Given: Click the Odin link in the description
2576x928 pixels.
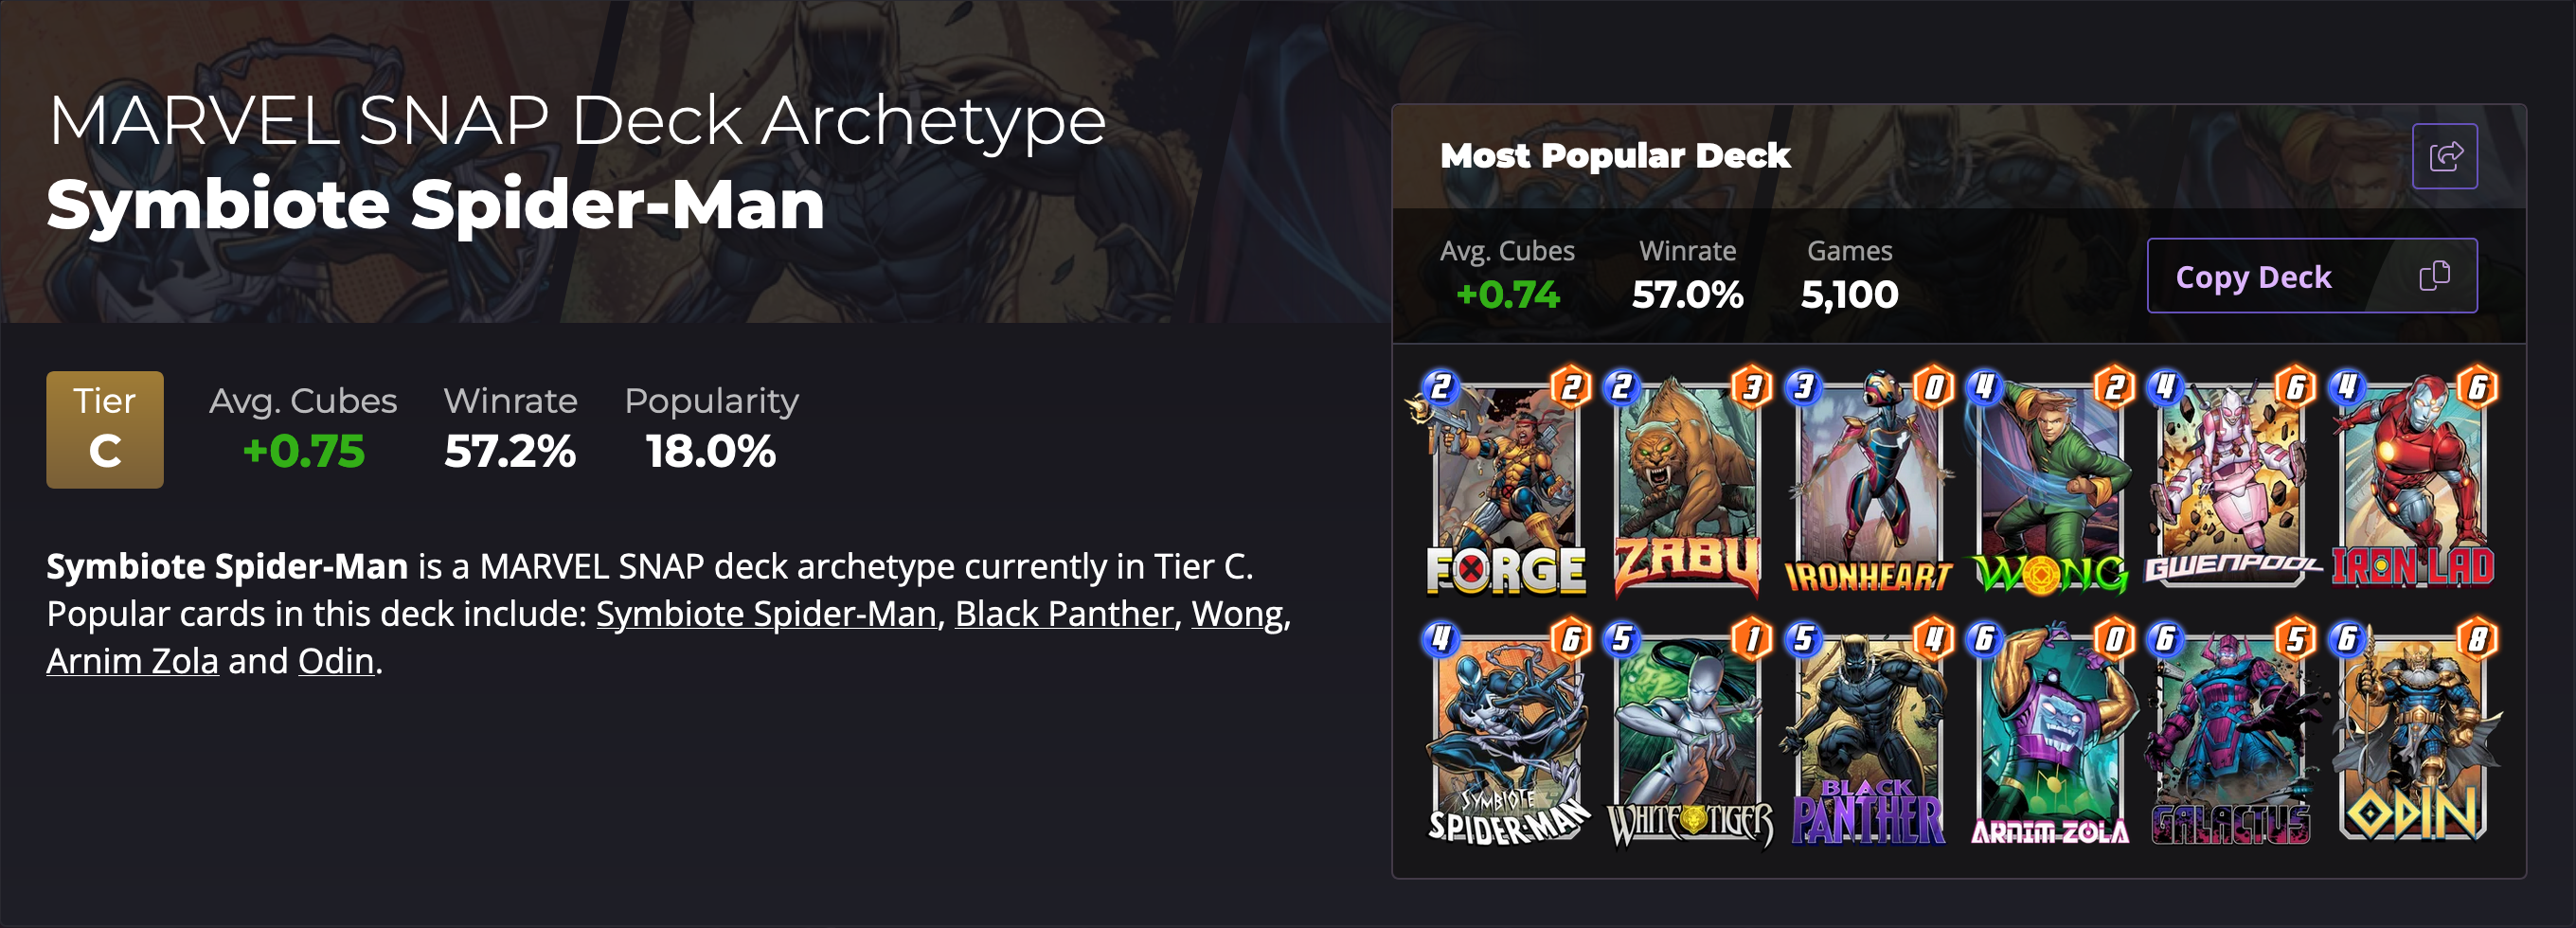Looking at the screenshot, I should (336, 661).
